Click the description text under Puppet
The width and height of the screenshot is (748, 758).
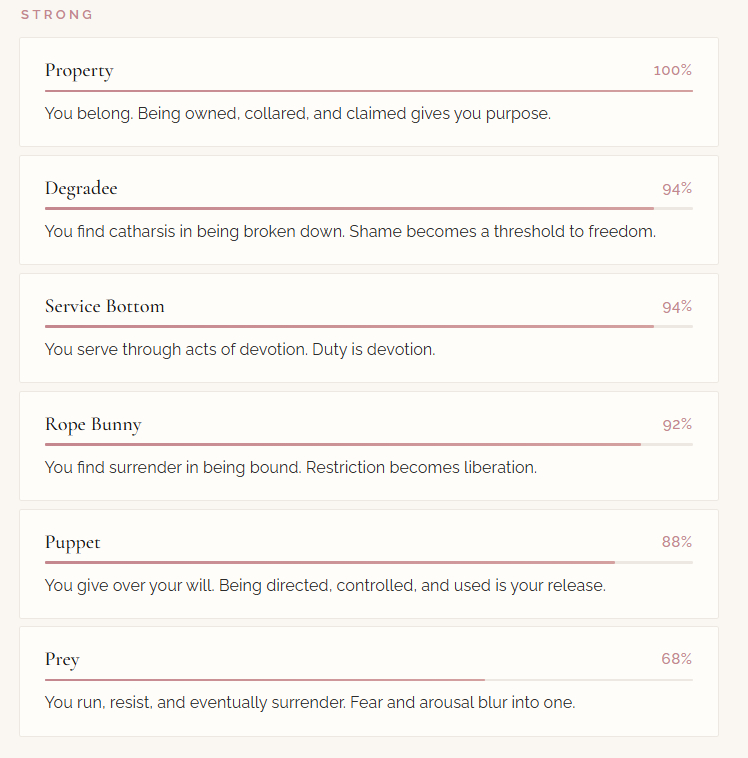pyautogui.click(x=325, y=586)
